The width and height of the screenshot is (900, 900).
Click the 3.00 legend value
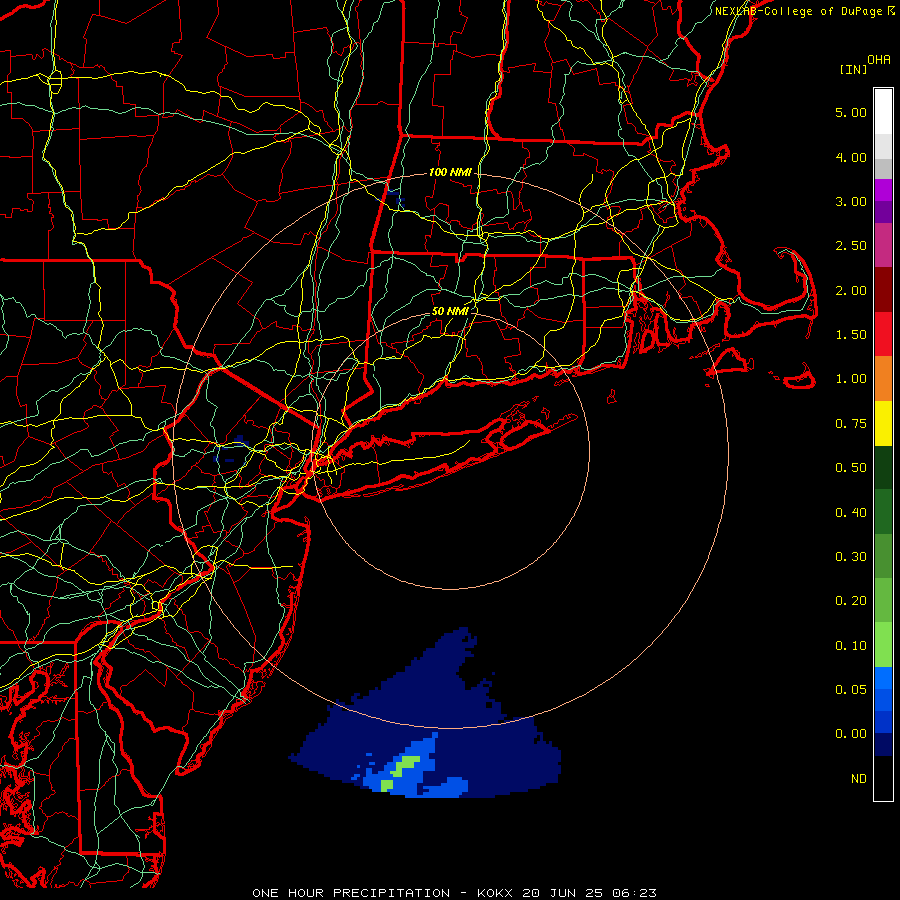pyautogui.click(x=851, y=201)
